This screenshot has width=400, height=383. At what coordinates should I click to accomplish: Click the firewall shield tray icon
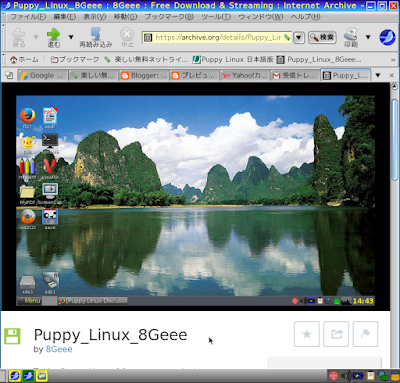click(333, 376)
